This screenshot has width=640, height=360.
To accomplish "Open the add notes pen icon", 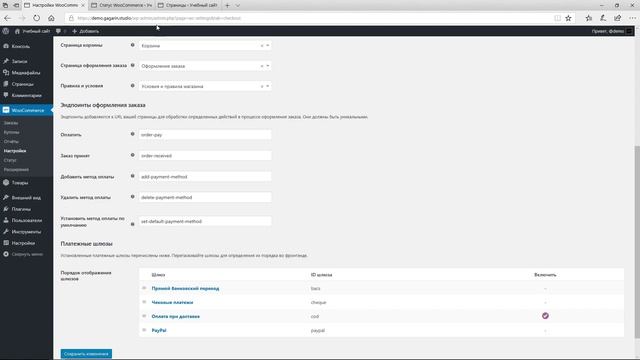I will click(x=603, y=18).
